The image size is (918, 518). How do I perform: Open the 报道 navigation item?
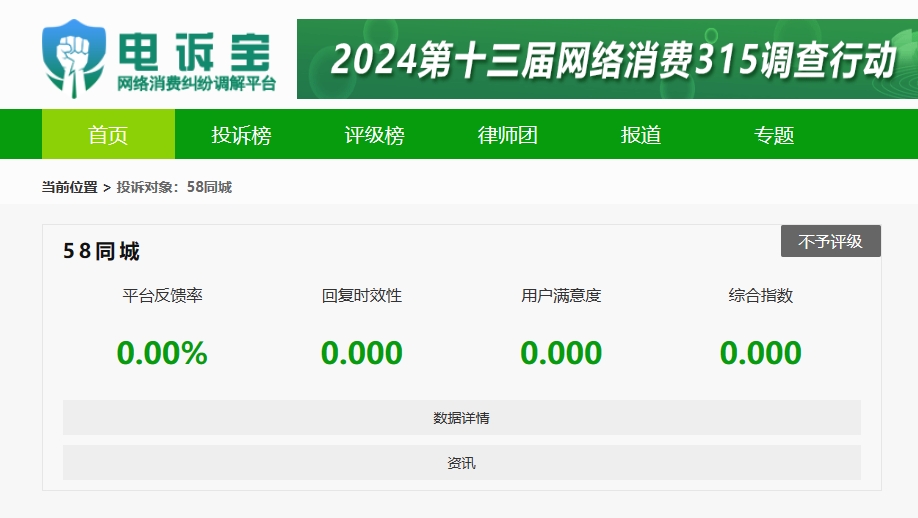tap(640, 135)
